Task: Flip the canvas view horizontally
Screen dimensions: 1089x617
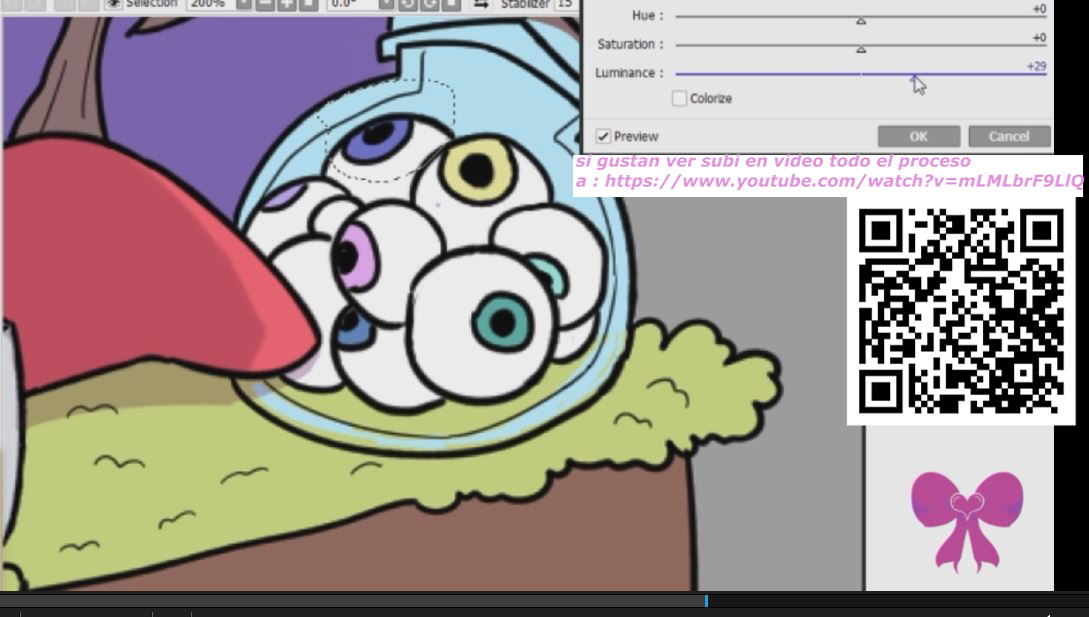Action: tap(481, 4)
